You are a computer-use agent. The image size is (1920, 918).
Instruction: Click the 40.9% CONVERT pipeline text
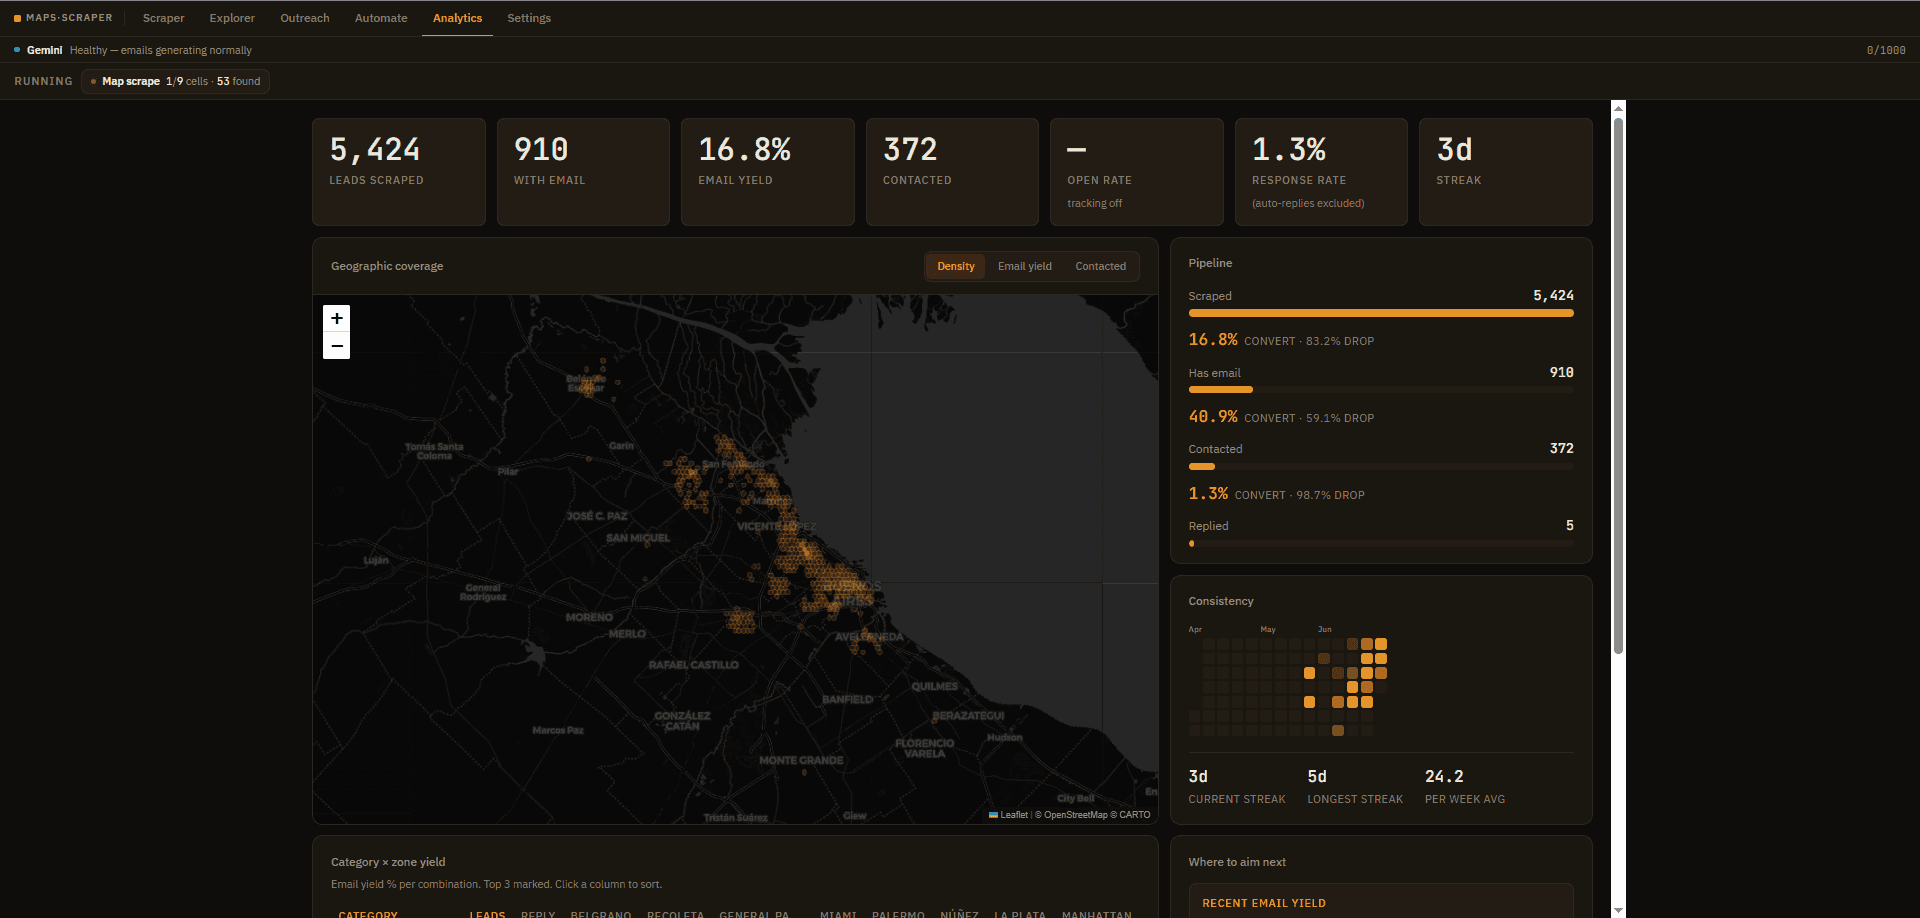click(1281, 417)
